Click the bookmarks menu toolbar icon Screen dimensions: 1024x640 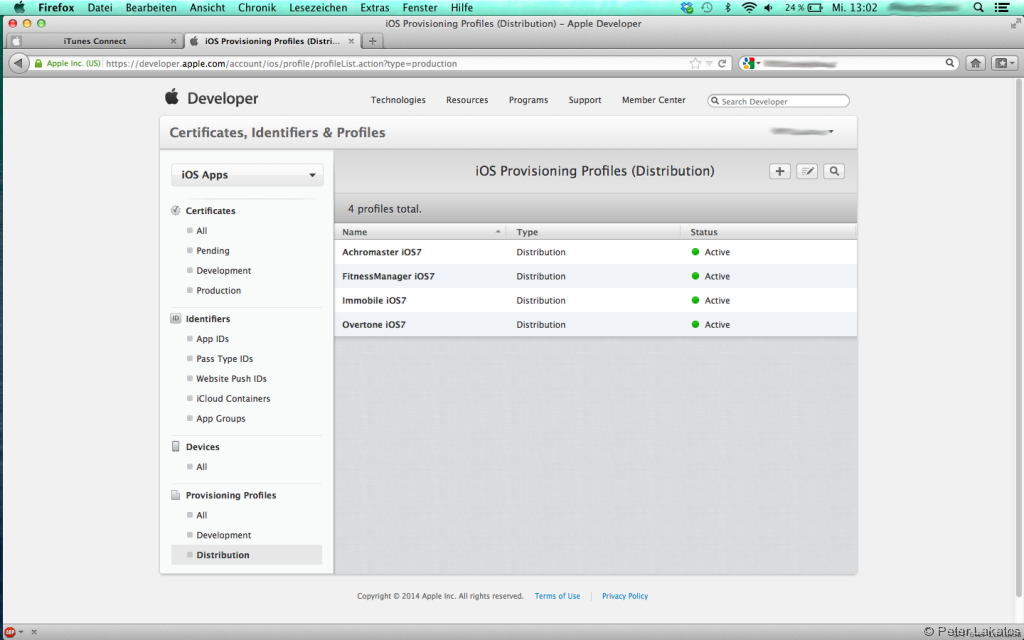click(1004, 63)
